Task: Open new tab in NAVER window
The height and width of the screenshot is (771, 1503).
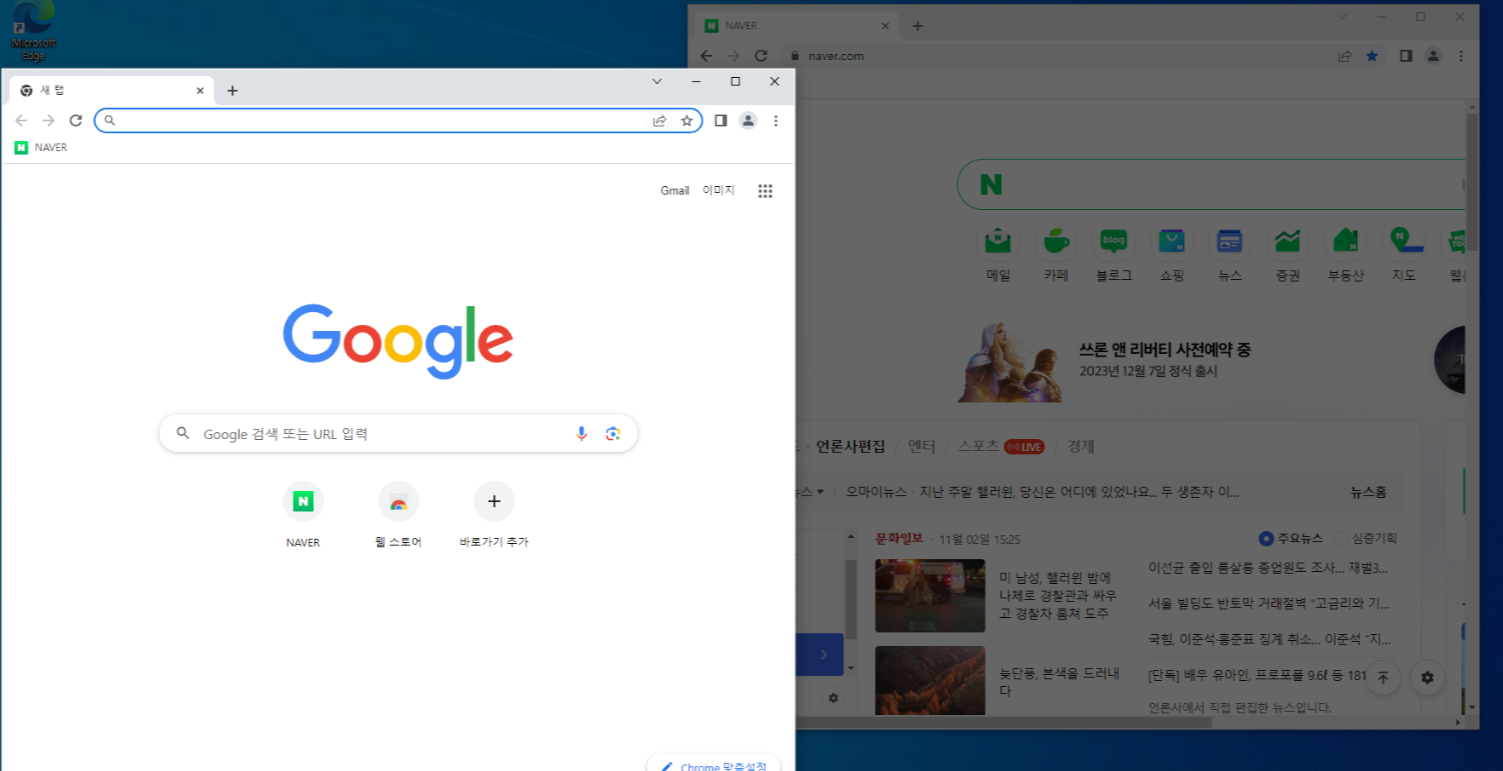Action: coord(918,25)
